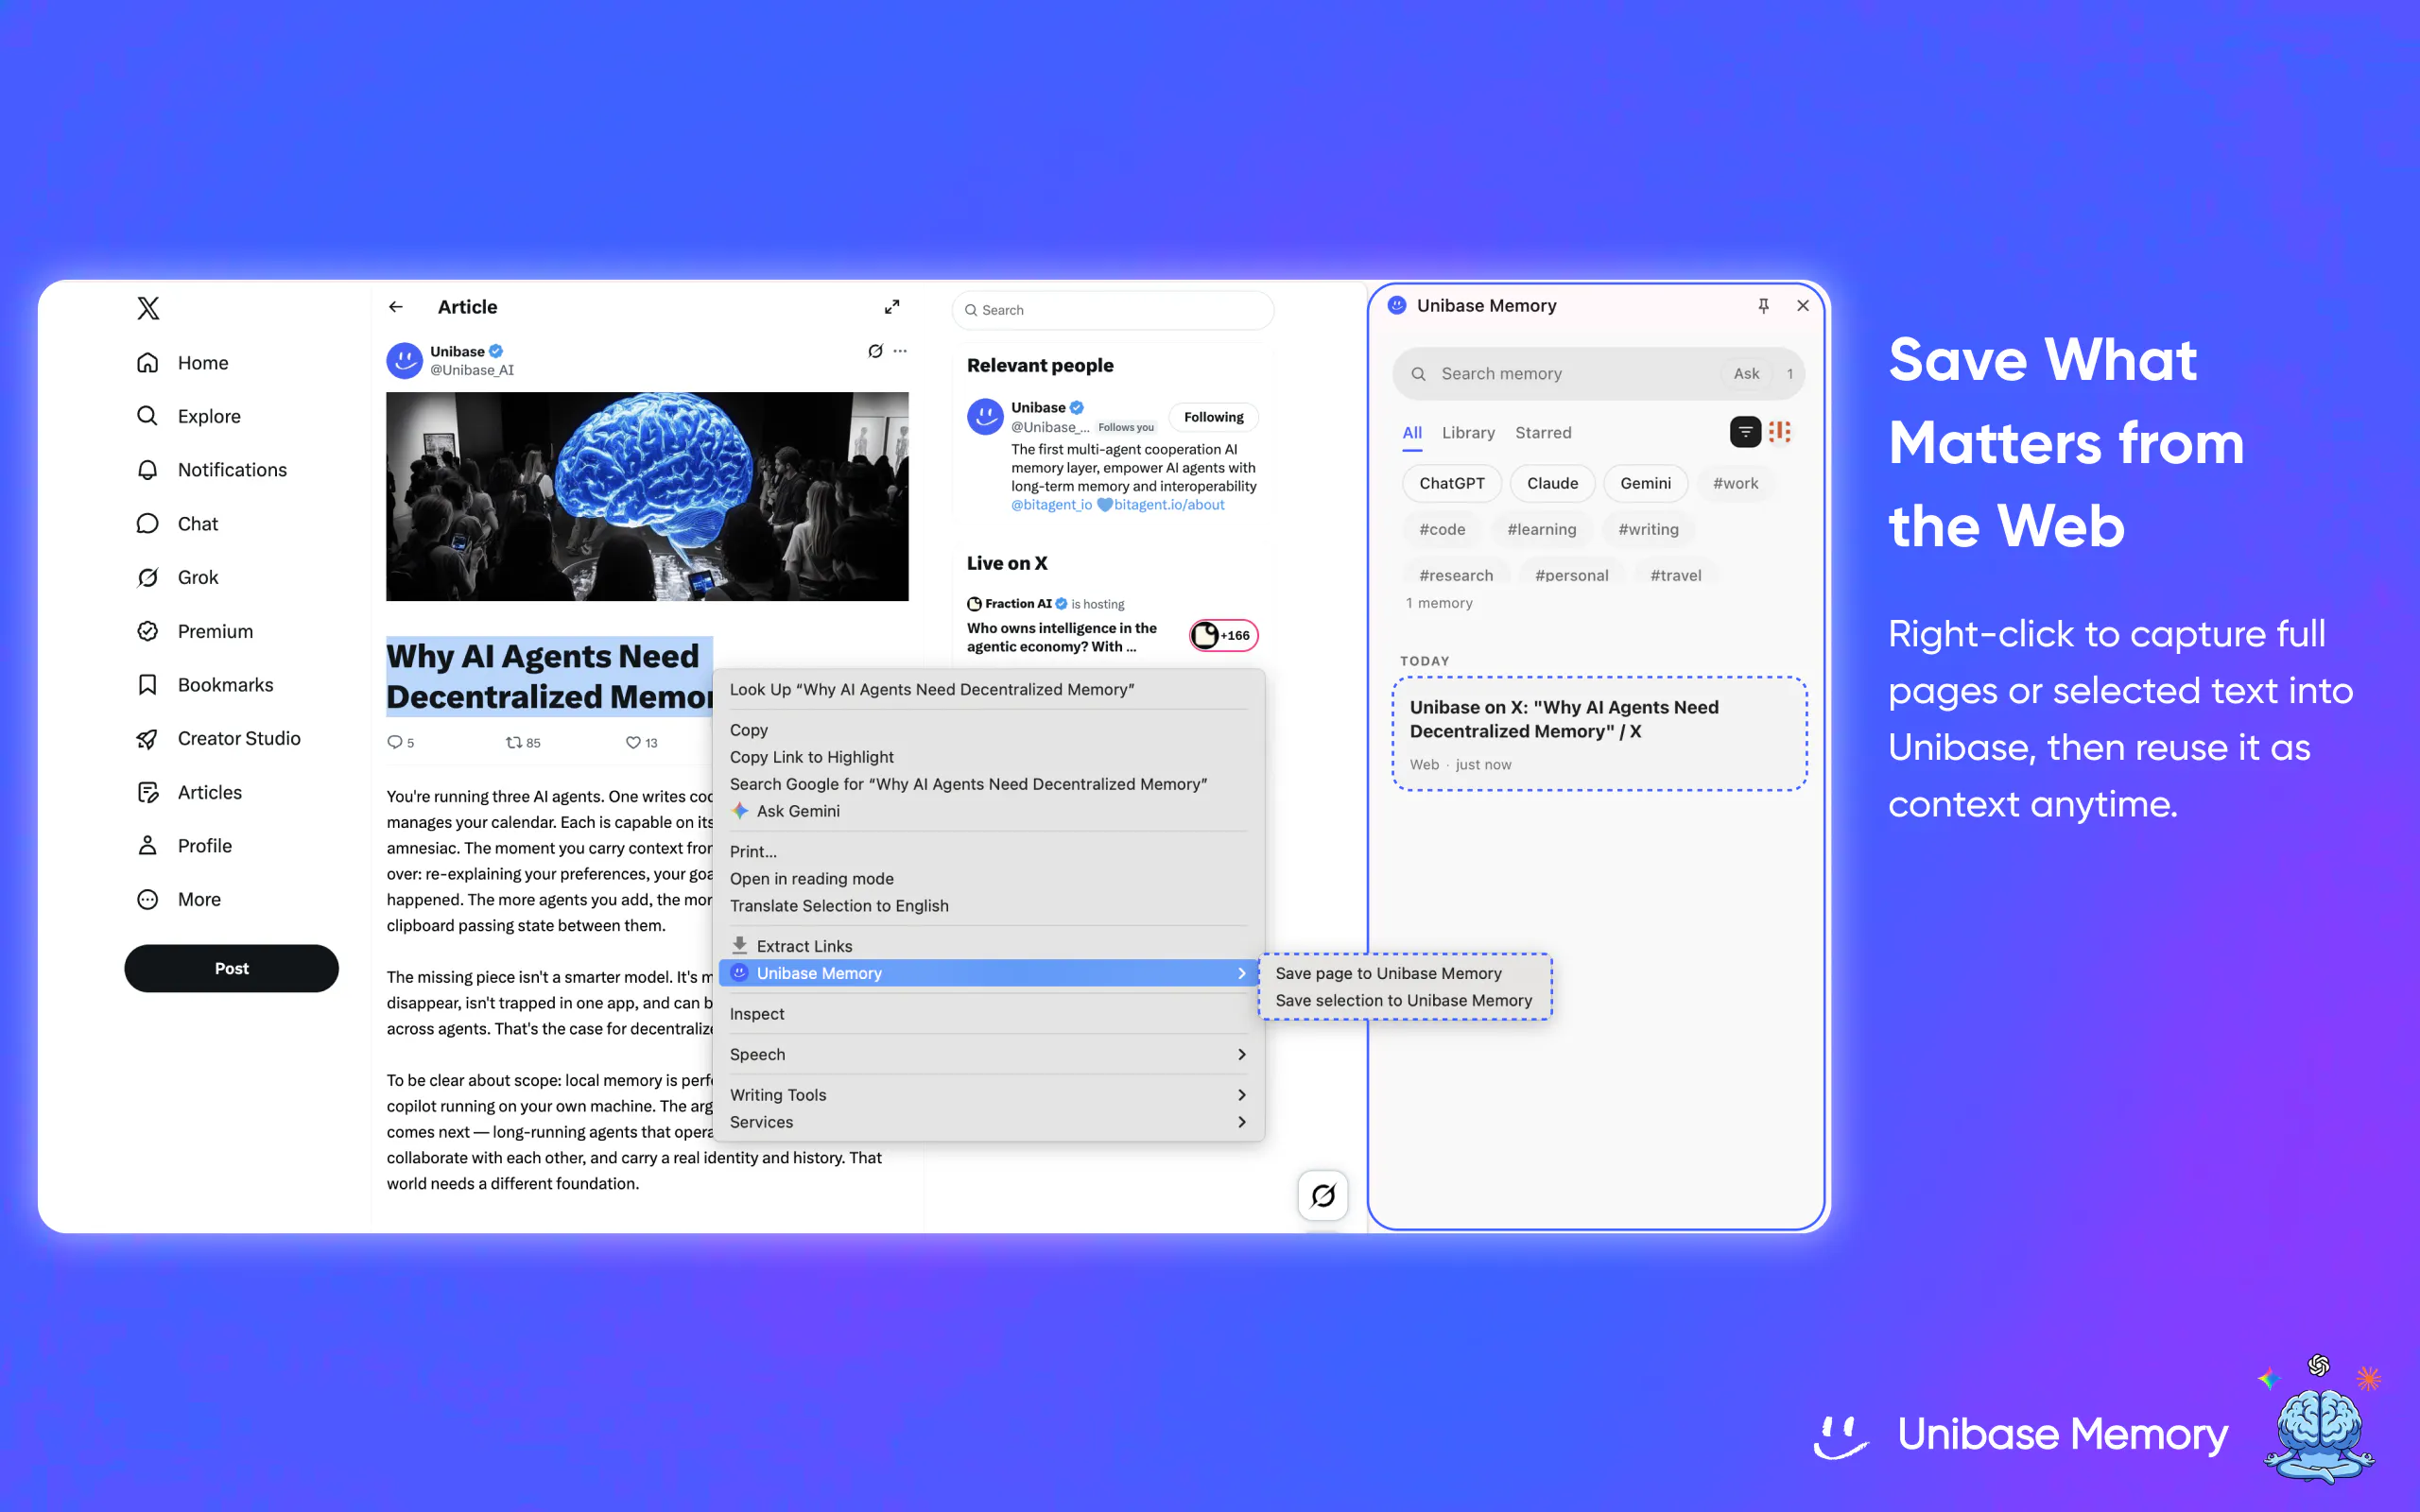2420x1512 pixels.
Task: Open the @bitagent_io profile link
Action: tap(1051, 505)
